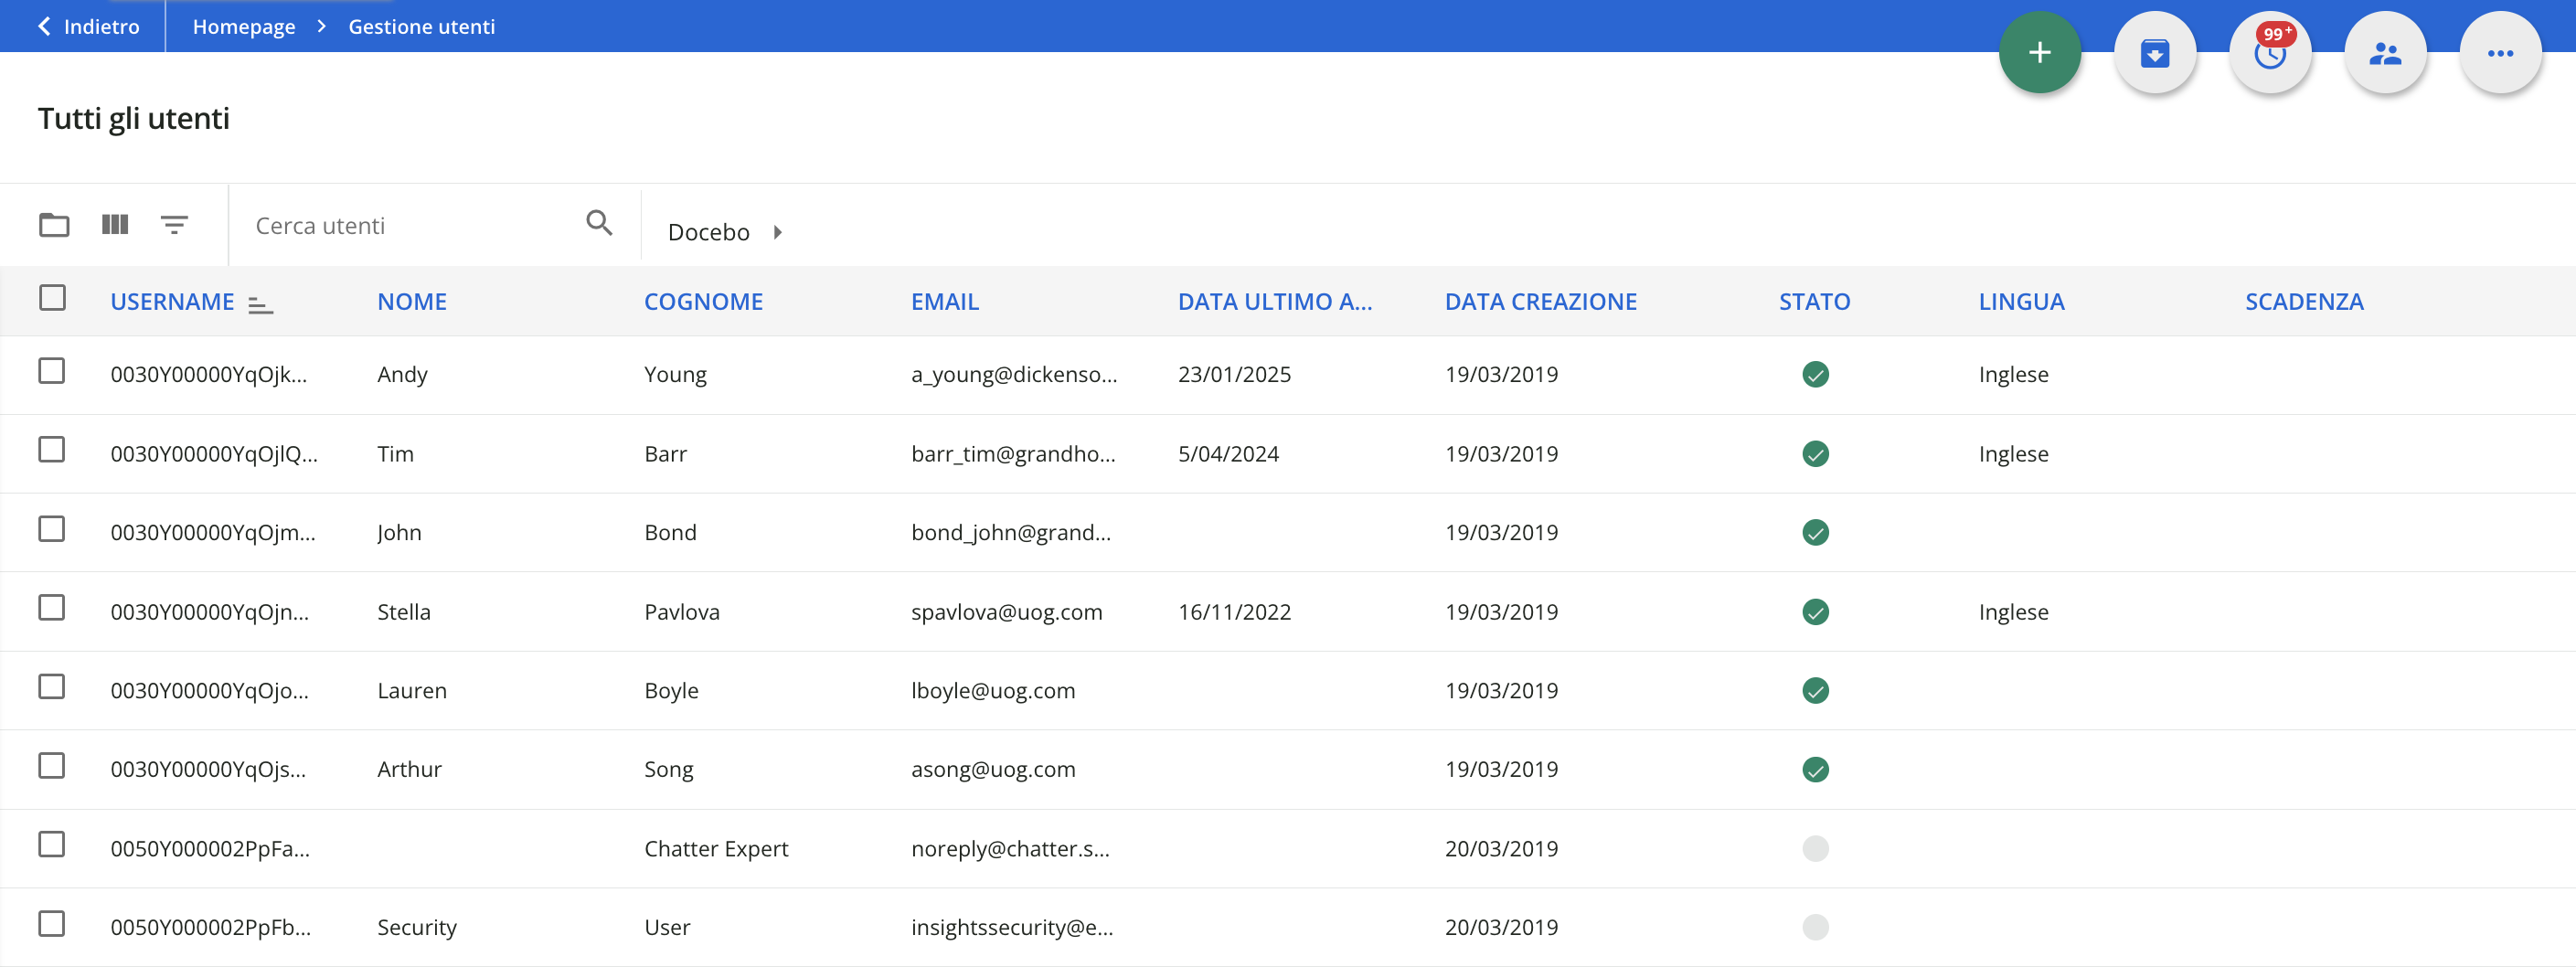Image resolution: width=2576 pixels, height=967 pixels.
Task: Click surname Chatter Expert
Action: click(x=716, y=849)
